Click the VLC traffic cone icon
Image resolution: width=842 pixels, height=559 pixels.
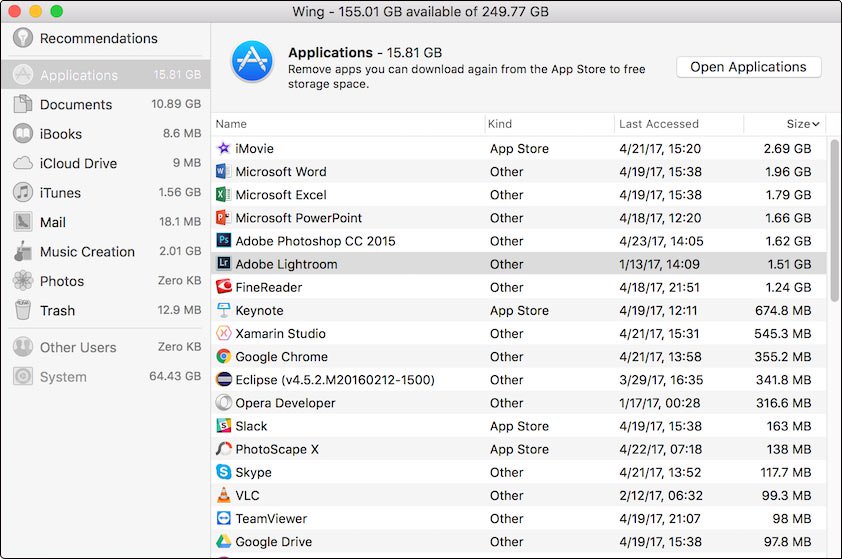click(223, 495)
